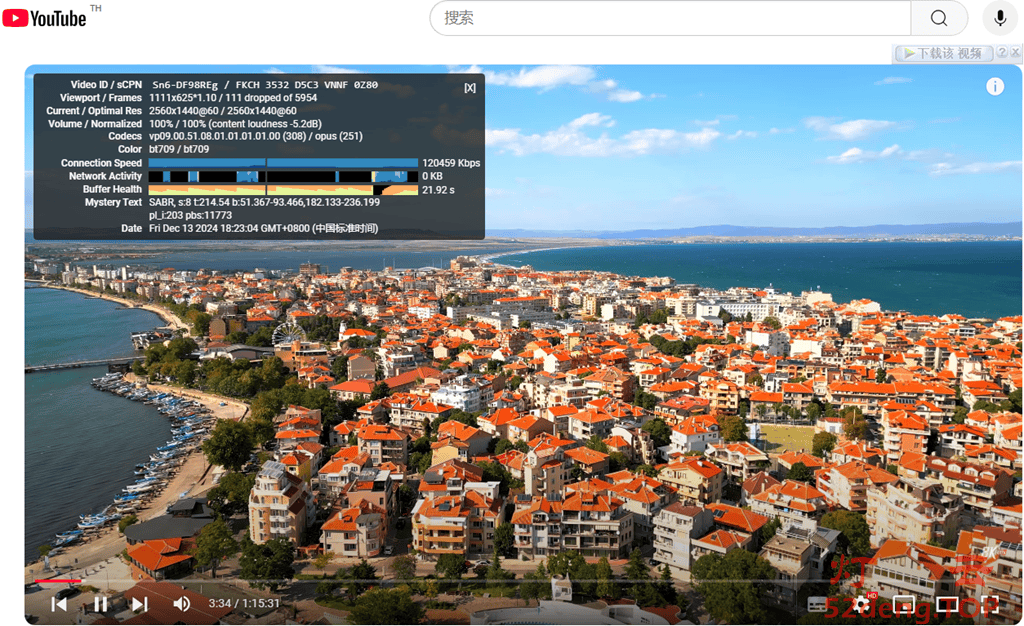Viewport: 1024px width, 626px height.
Task: Click the 下载该视频 download button
Action: click(943, 54)
